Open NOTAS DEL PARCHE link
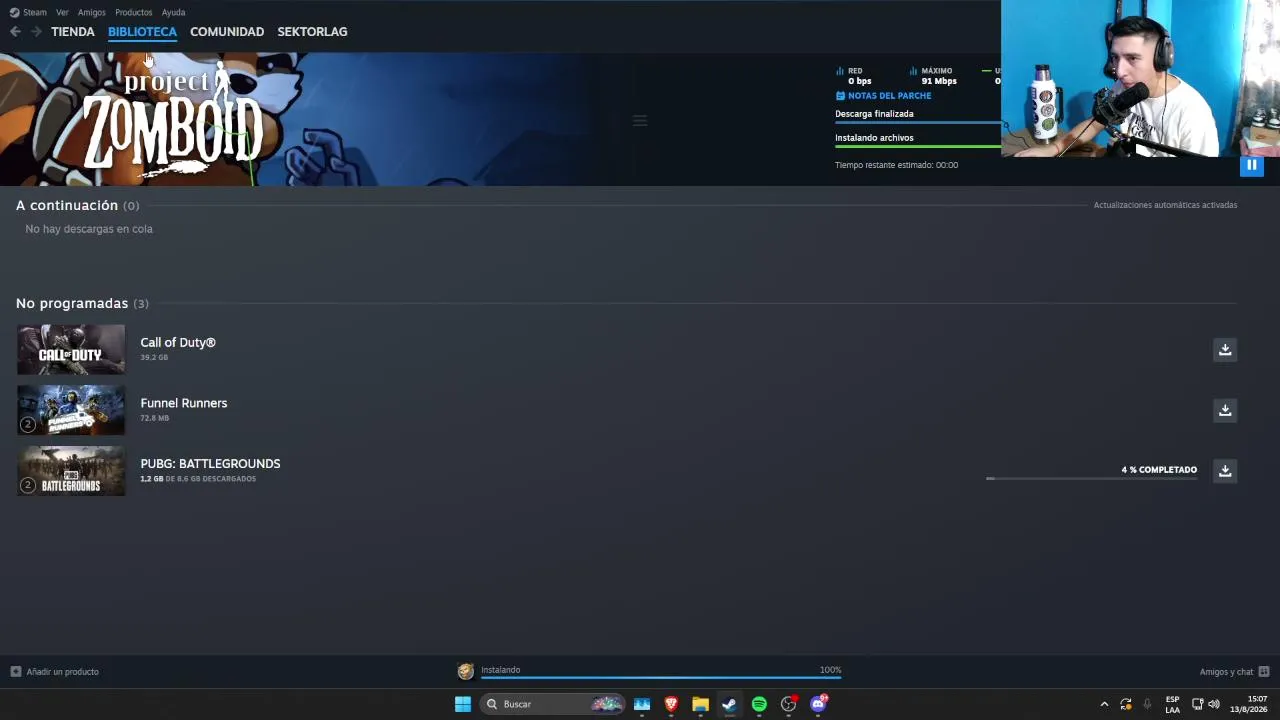Screen dimensions: 1280x720 click(883, 96)
